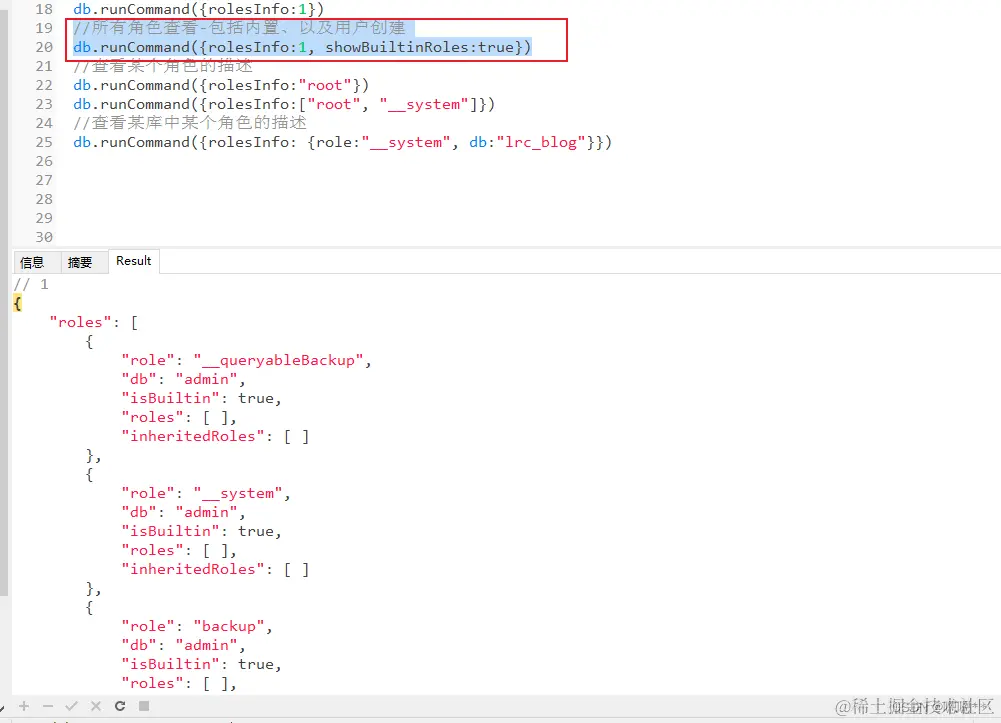This screenshot has width=1001, height=723.
Task: Click the delete record minus icon
Action: [48, 706]
